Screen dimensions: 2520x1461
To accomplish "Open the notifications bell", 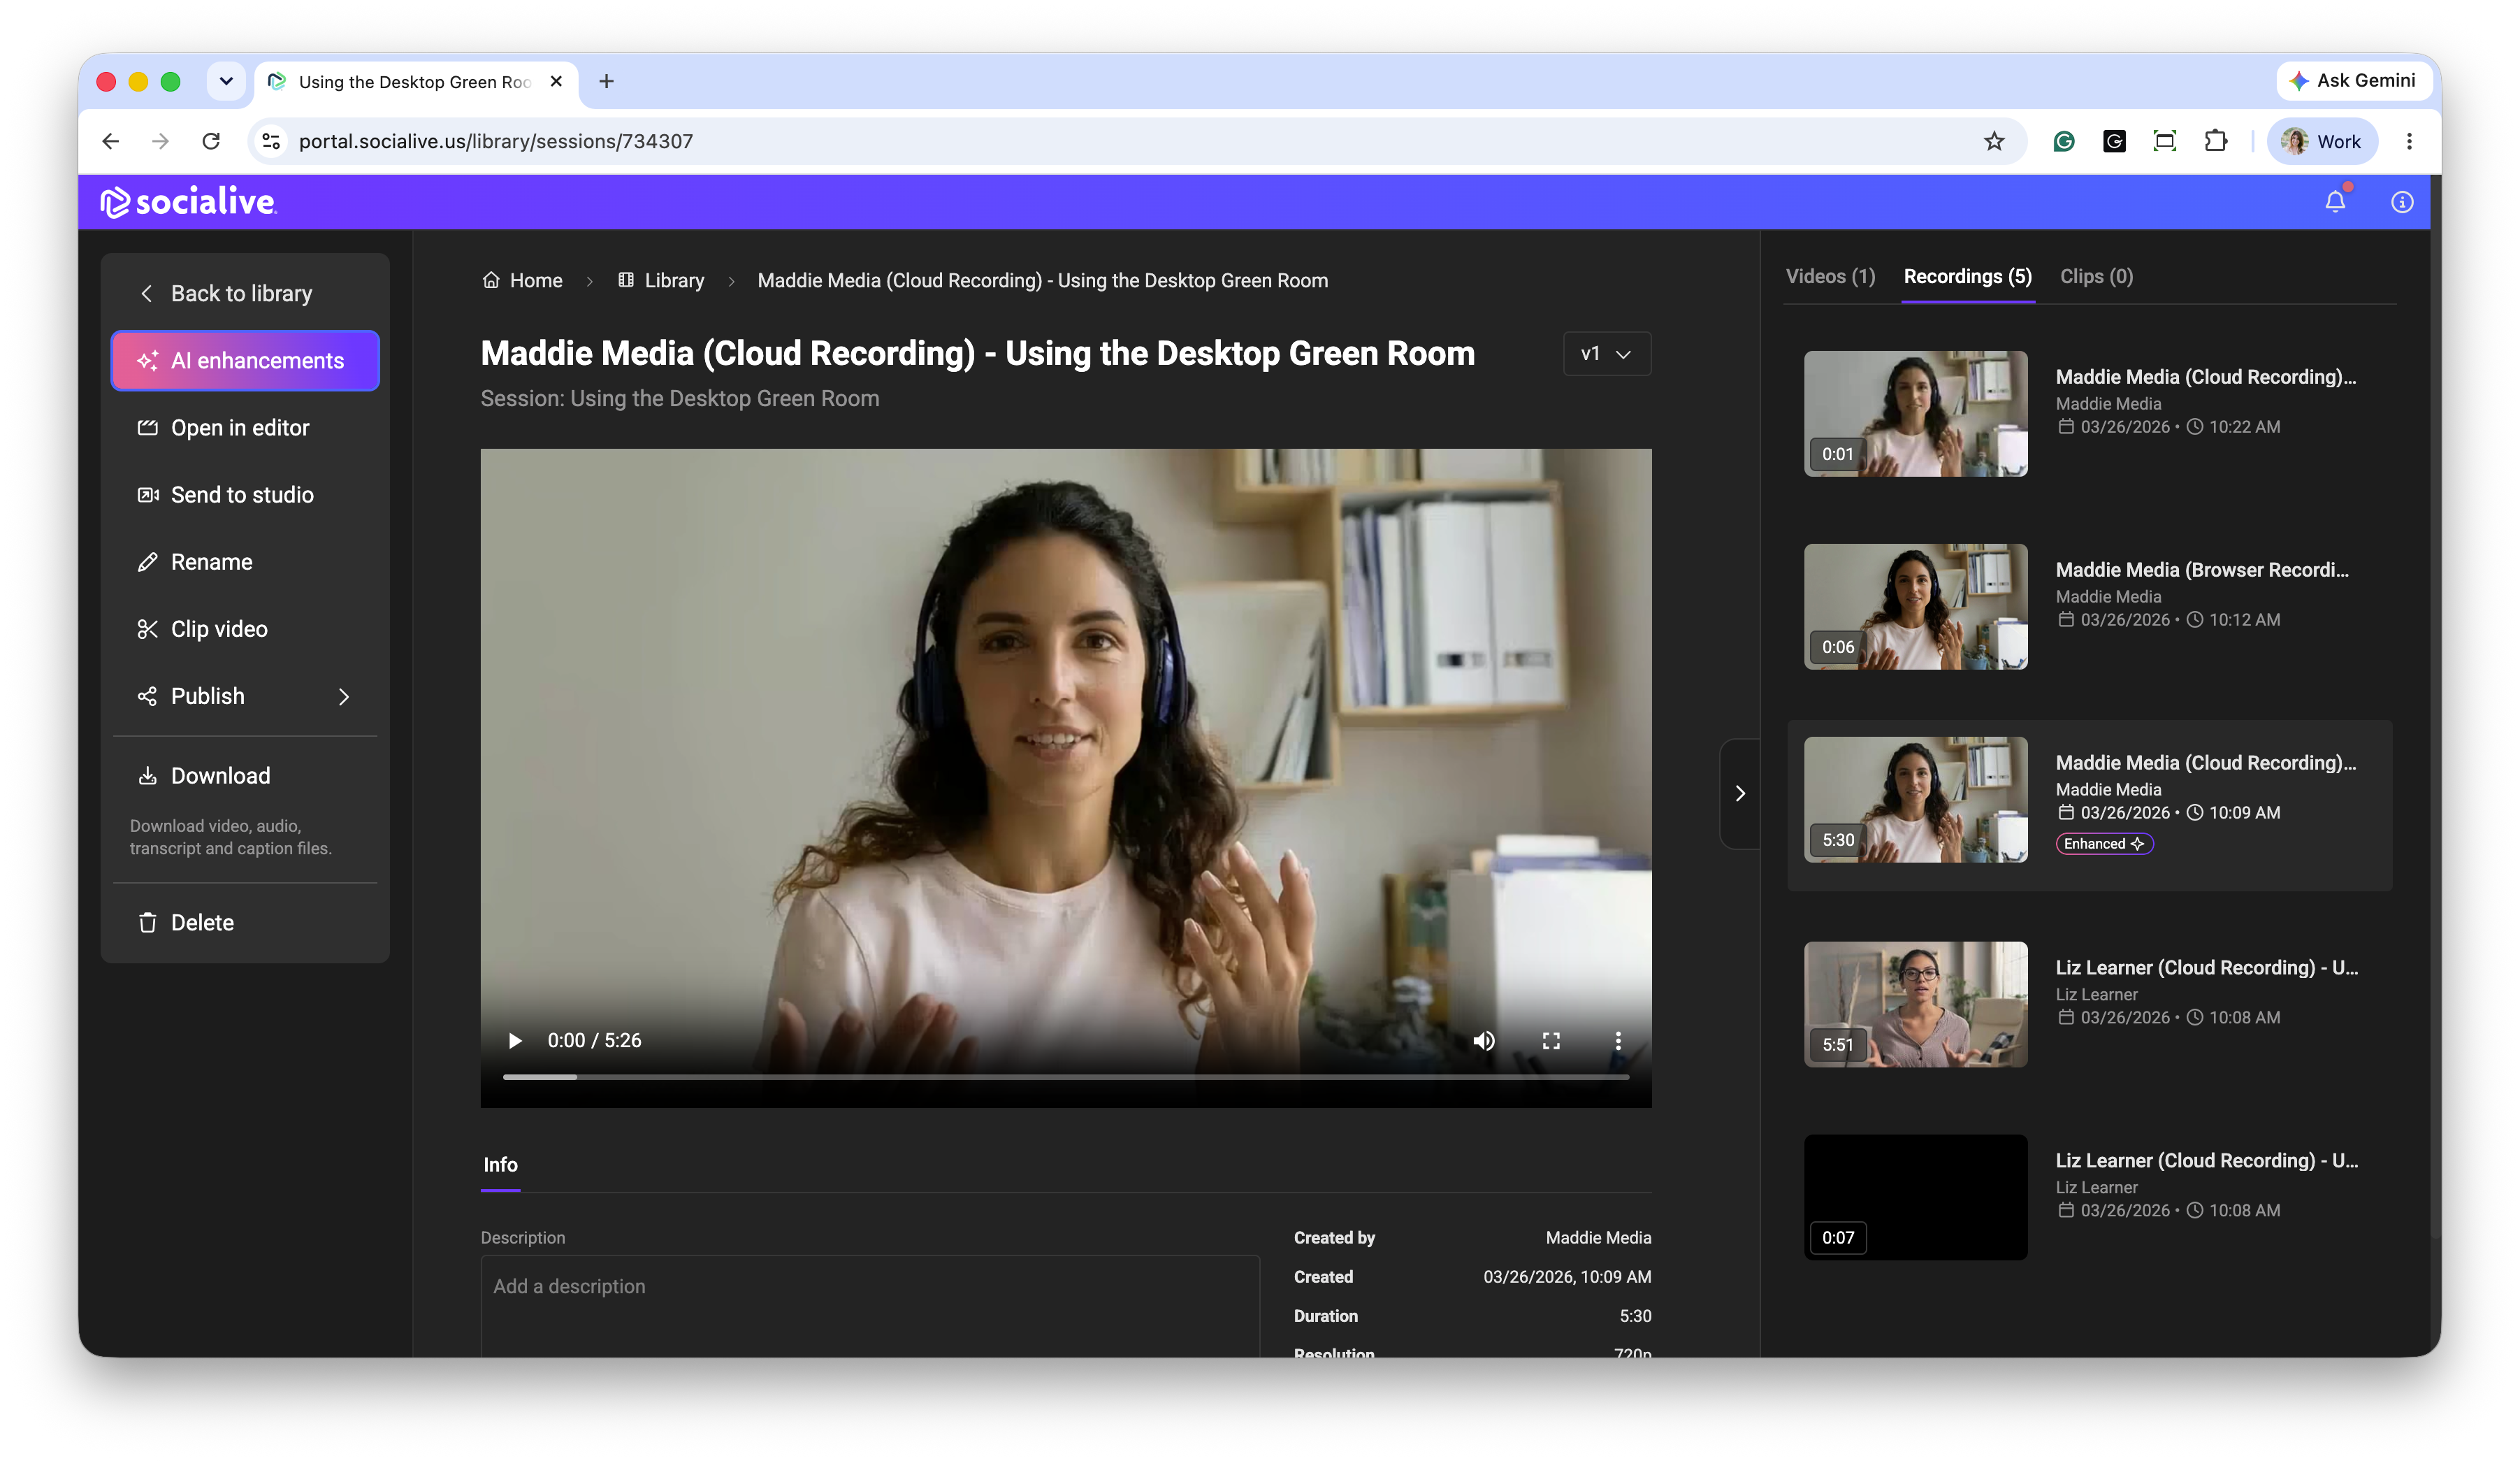I will click(x=2335, y=202).
